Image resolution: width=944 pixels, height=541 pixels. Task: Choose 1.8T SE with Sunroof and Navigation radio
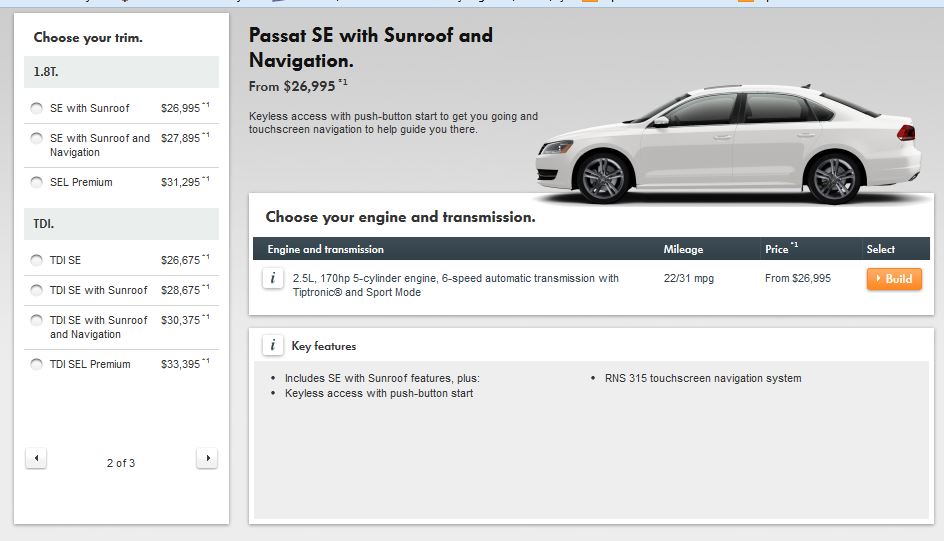tap(37, 138)
